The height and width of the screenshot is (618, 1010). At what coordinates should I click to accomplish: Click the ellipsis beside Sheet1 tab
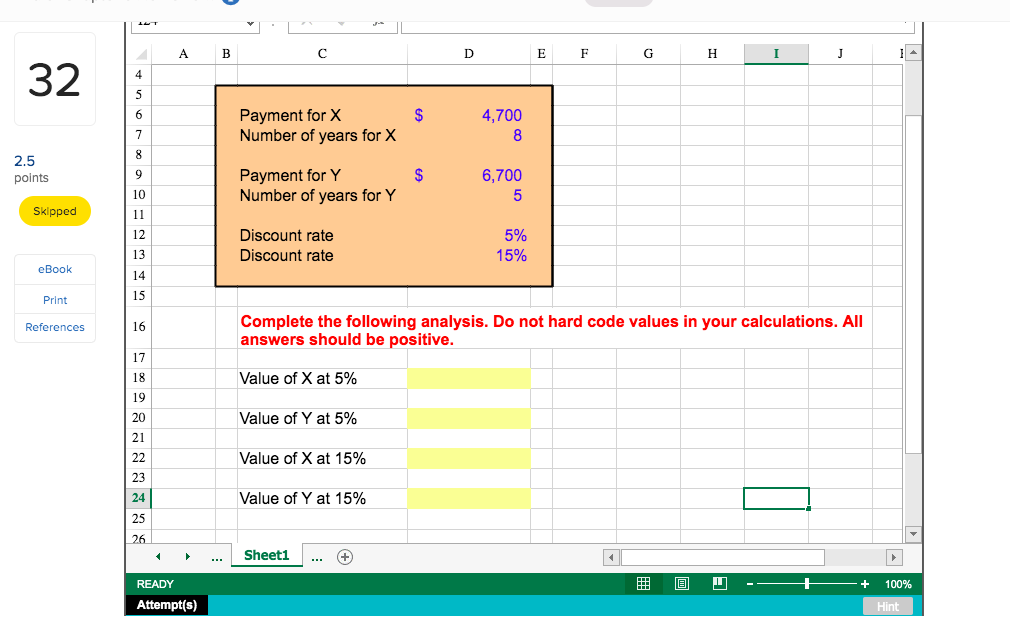316,556
